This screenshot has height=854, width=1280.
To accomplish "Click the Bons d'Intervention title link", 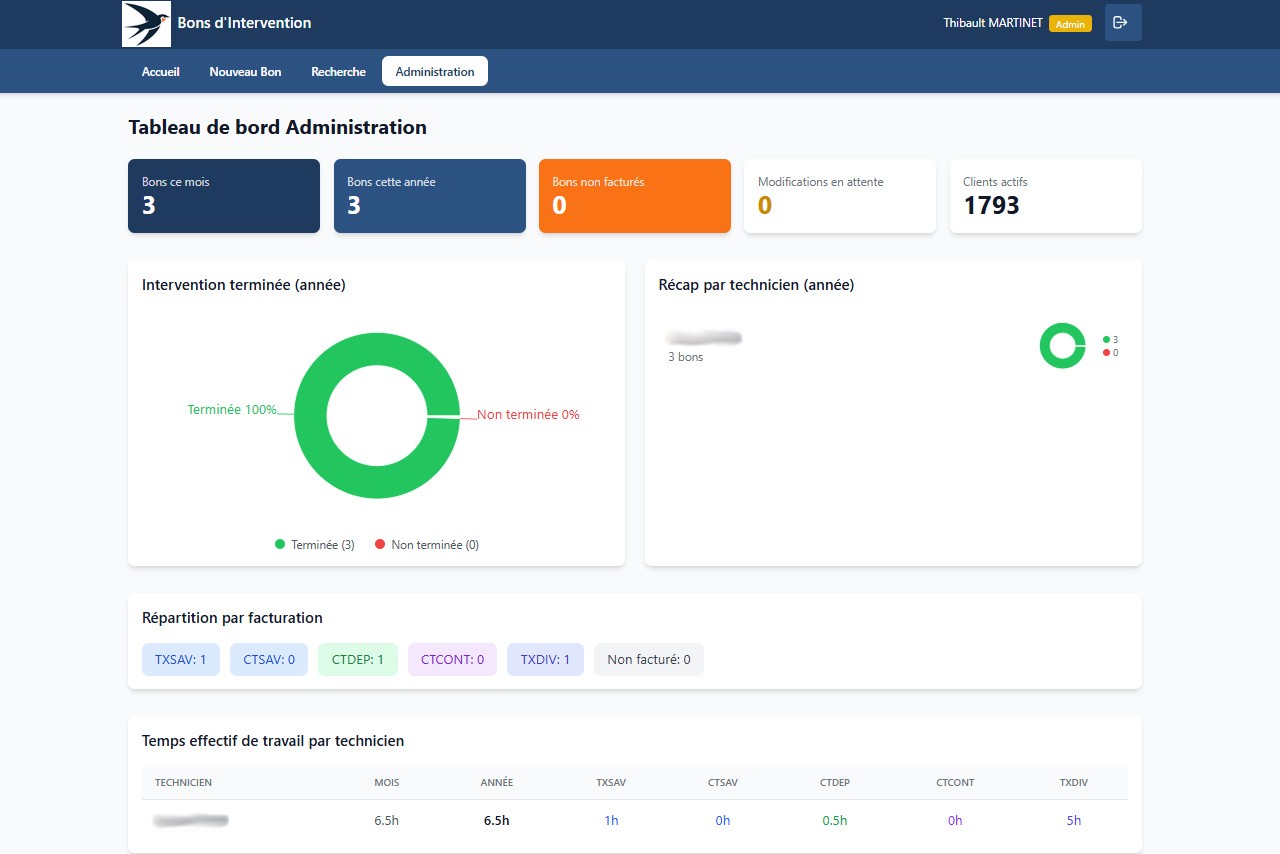I will [x=244, y=23].
